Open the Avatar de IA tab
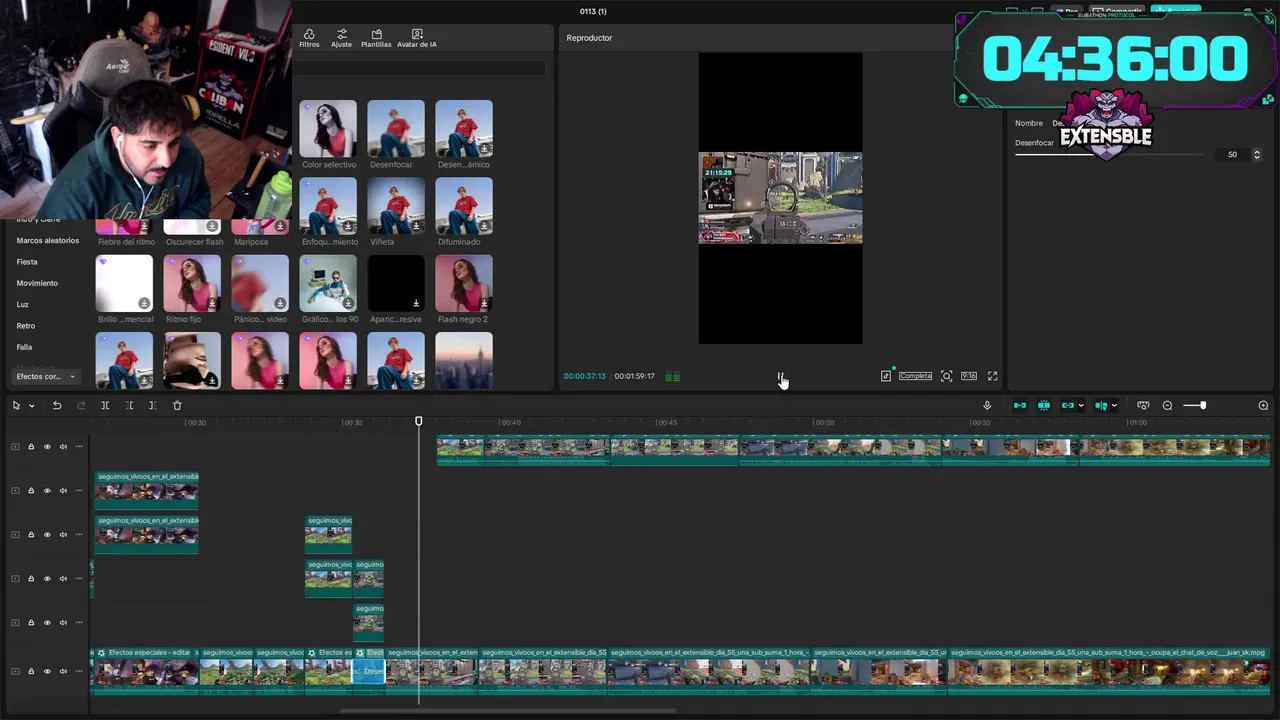The image size is (1280, 720). (x=417, y=38)
